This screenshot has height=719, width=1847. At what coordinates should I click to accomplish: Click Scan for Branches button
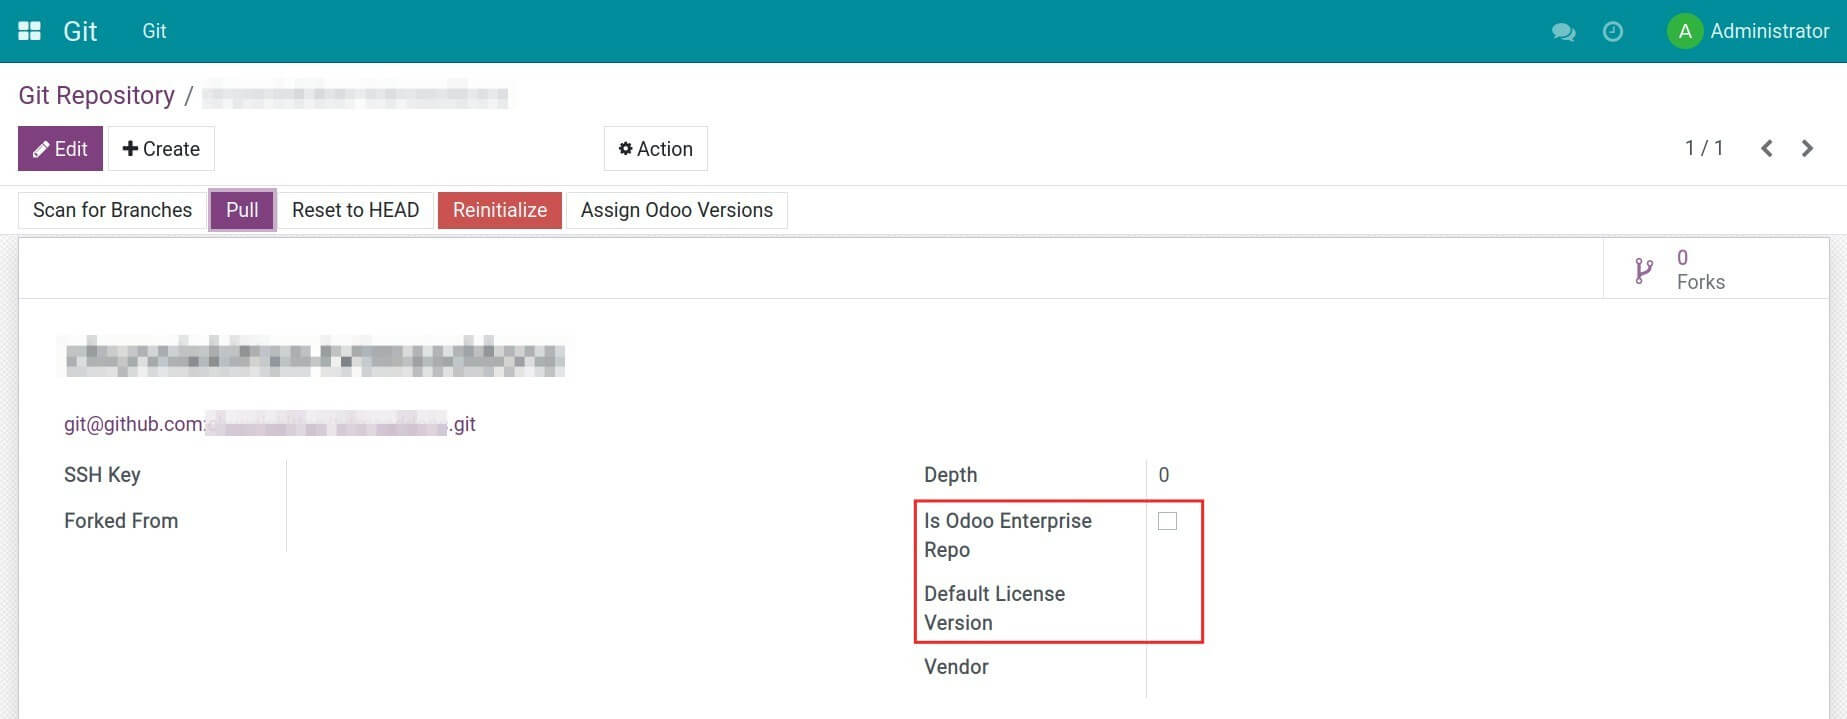[x=112, y=210]
